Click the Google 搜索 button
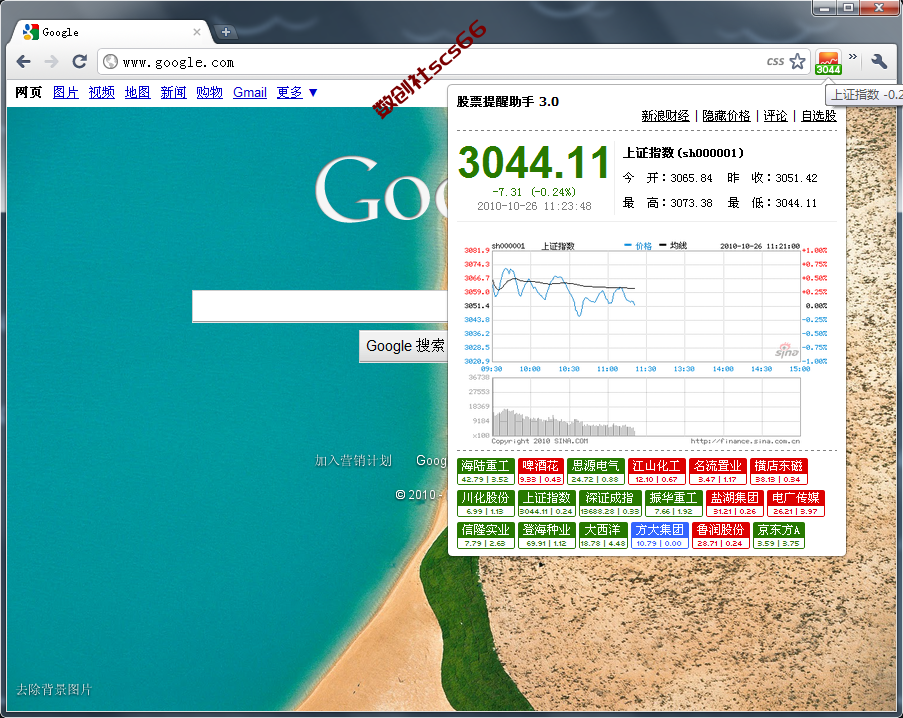Screen dimensions: 903x718 point(403,345)
